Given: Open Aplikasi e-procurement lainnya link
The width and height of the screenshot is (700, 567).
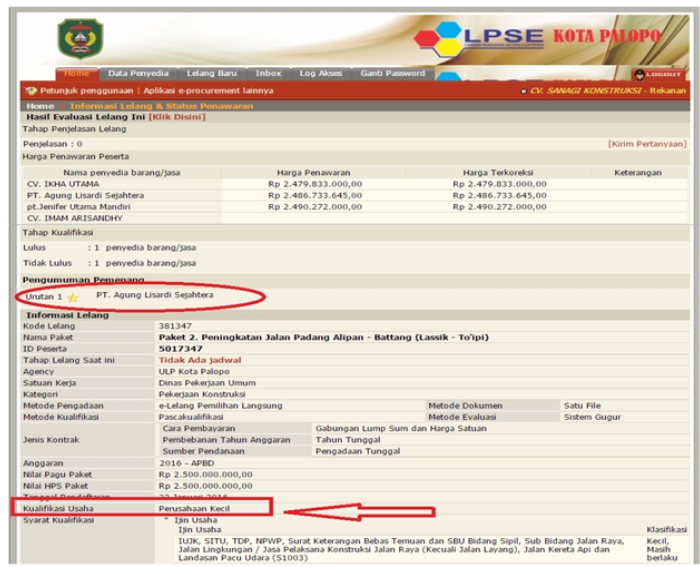Looking at the screenshot, I should (x=208, y=91).
